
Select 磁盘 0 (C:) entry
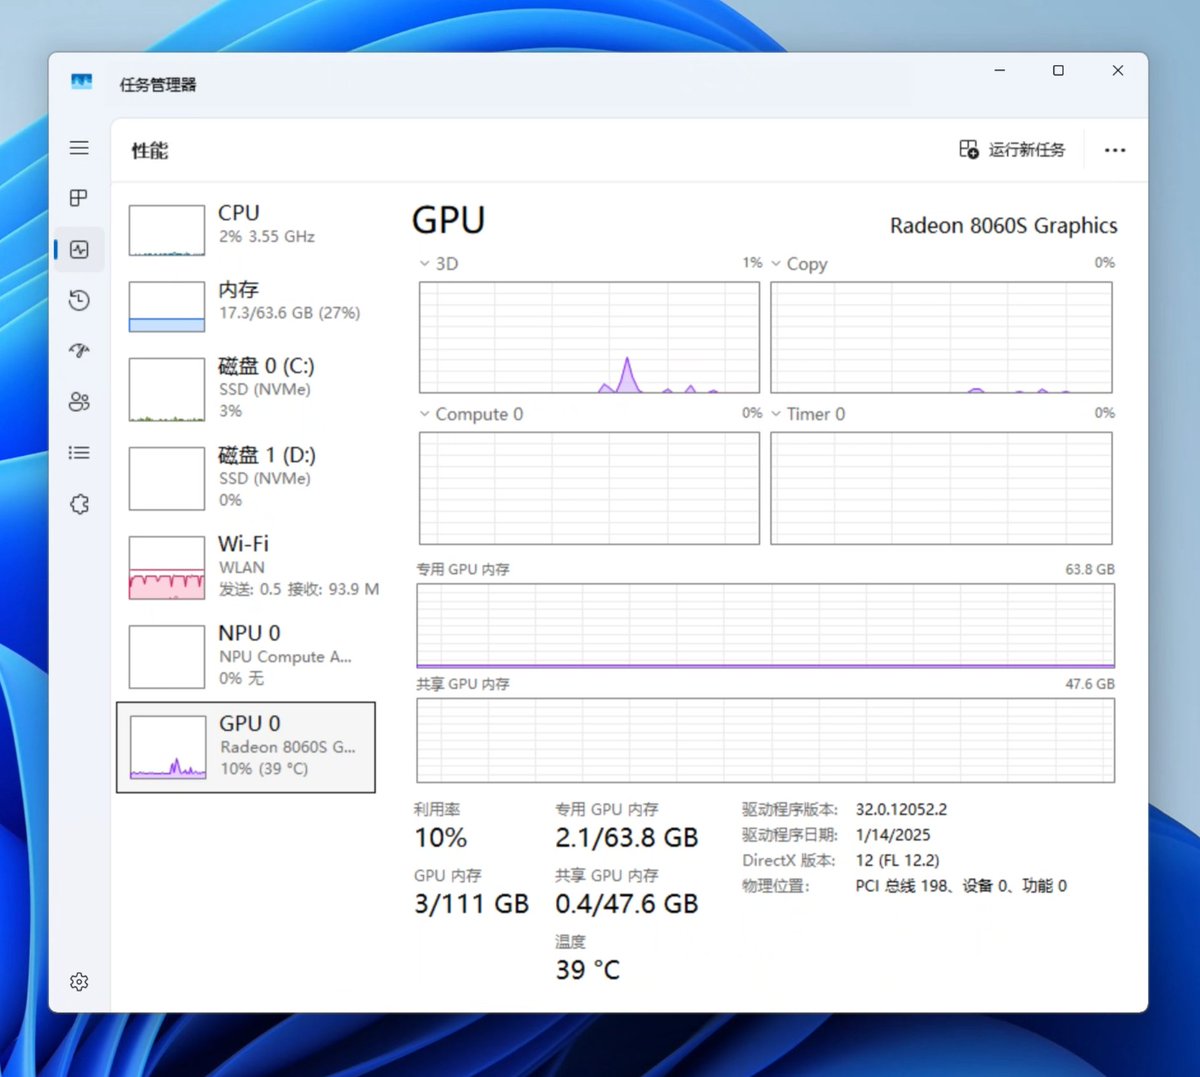point(246,389)
